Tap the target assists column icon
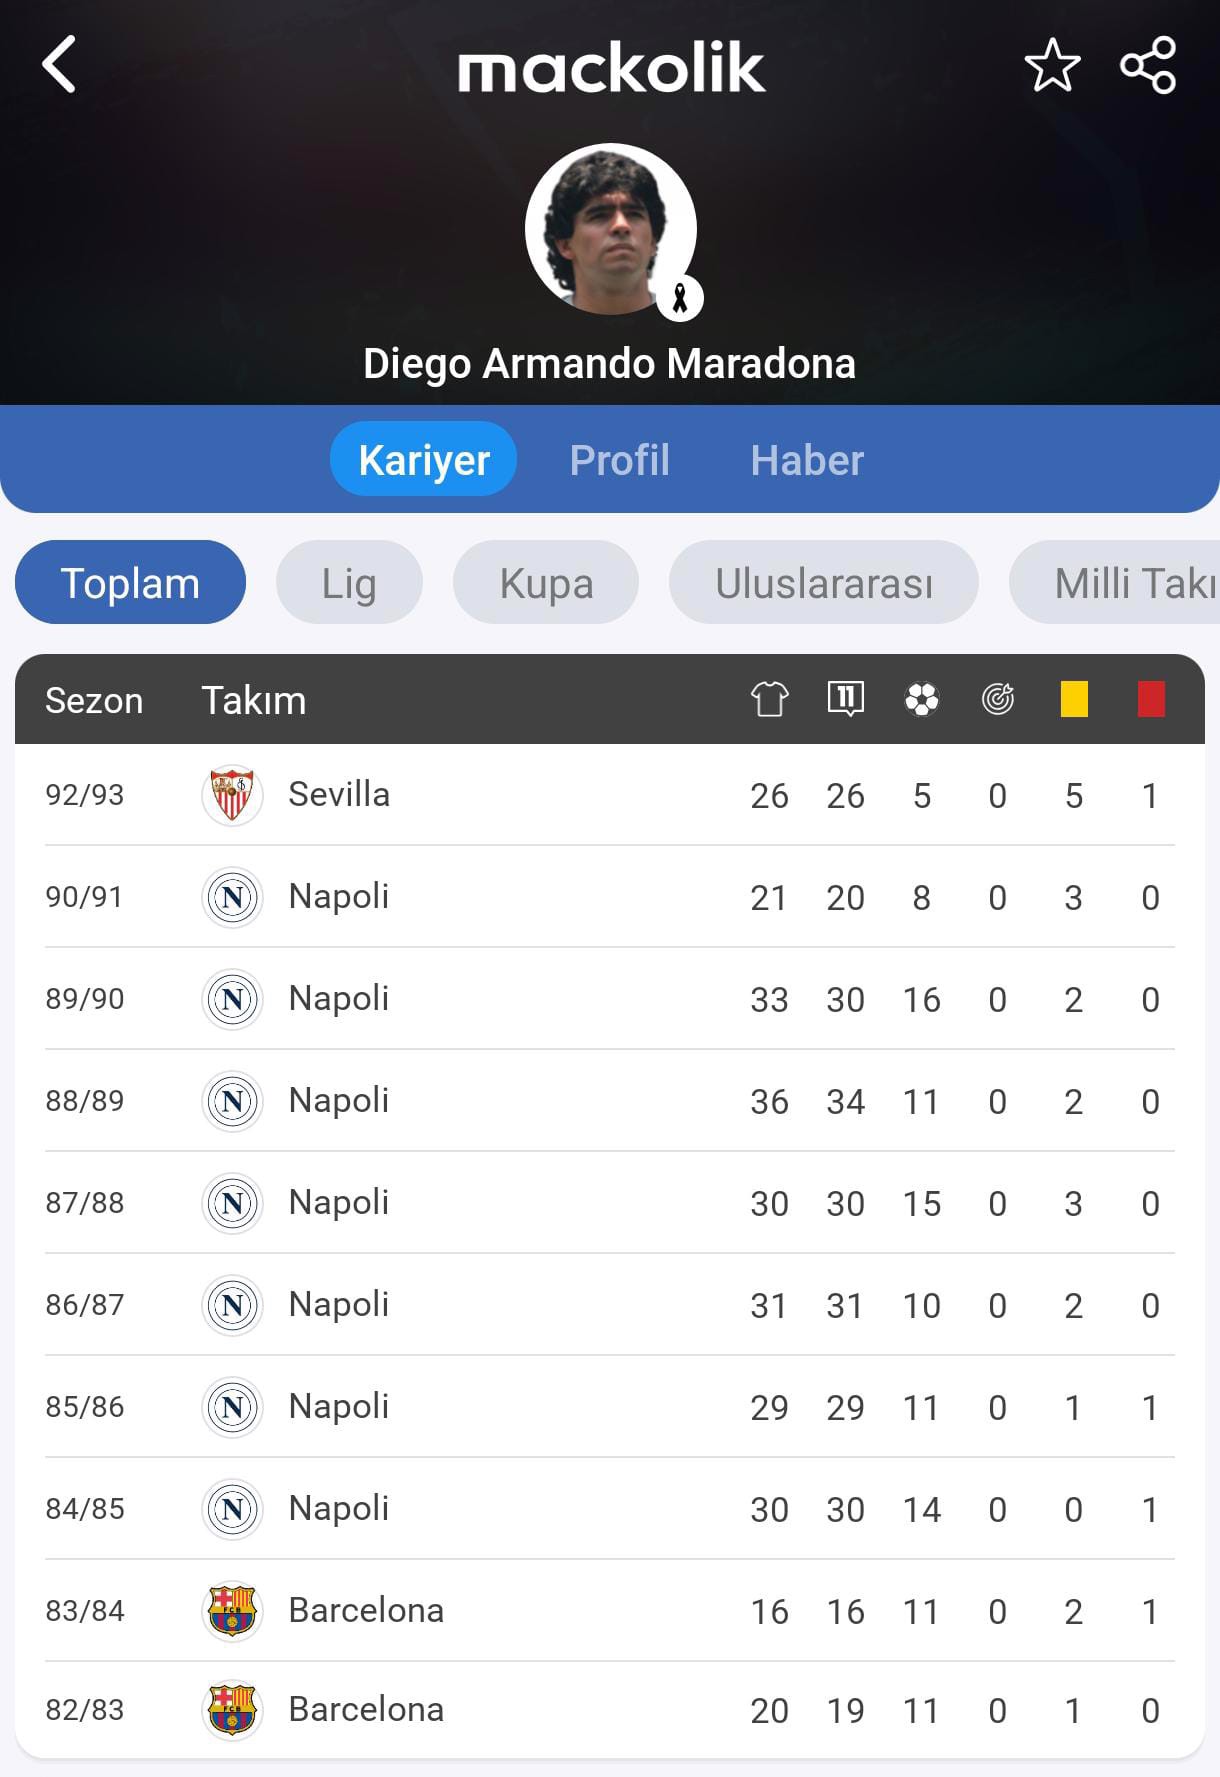 (997, 699)
